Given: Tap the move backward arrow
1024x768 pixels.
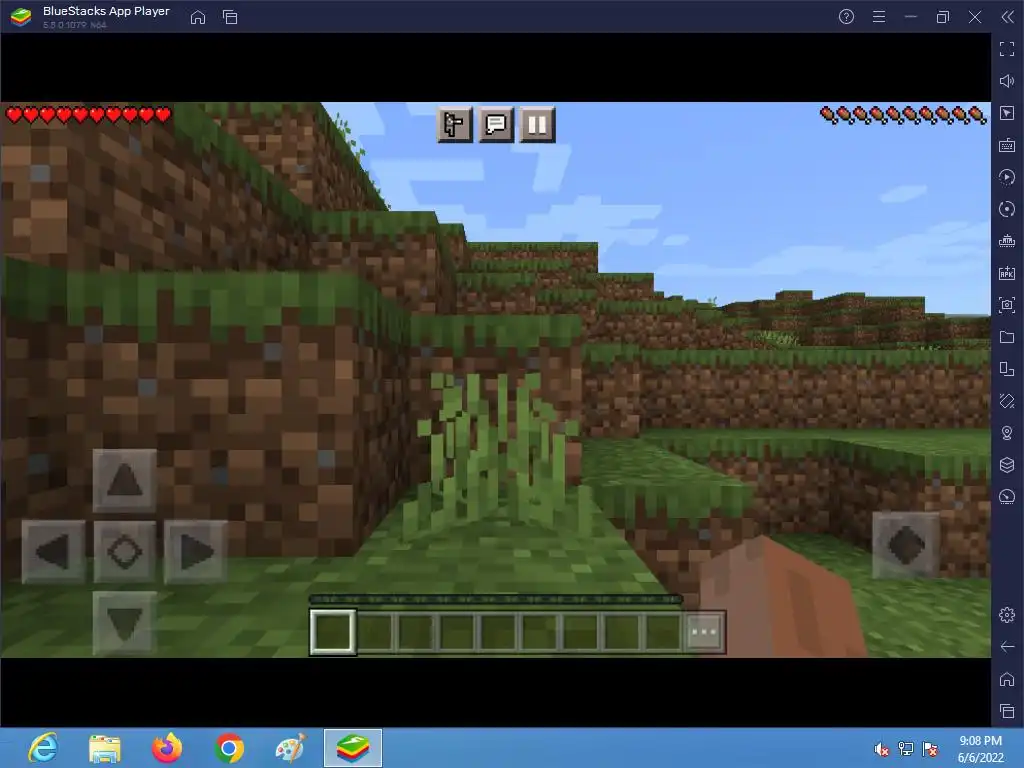Looking at the screenshot, I should [124, 623].
